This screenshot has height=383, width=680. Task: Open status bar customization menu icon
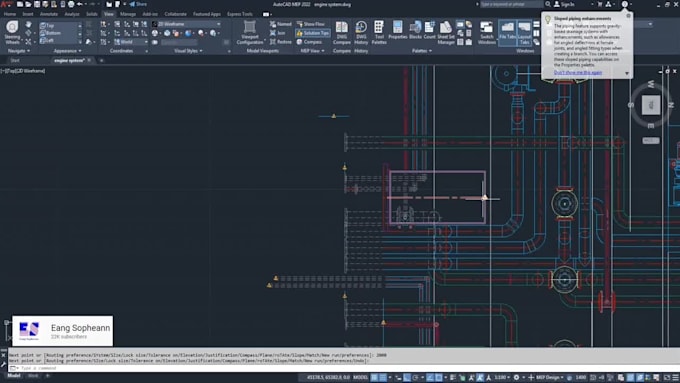[675, 377]
